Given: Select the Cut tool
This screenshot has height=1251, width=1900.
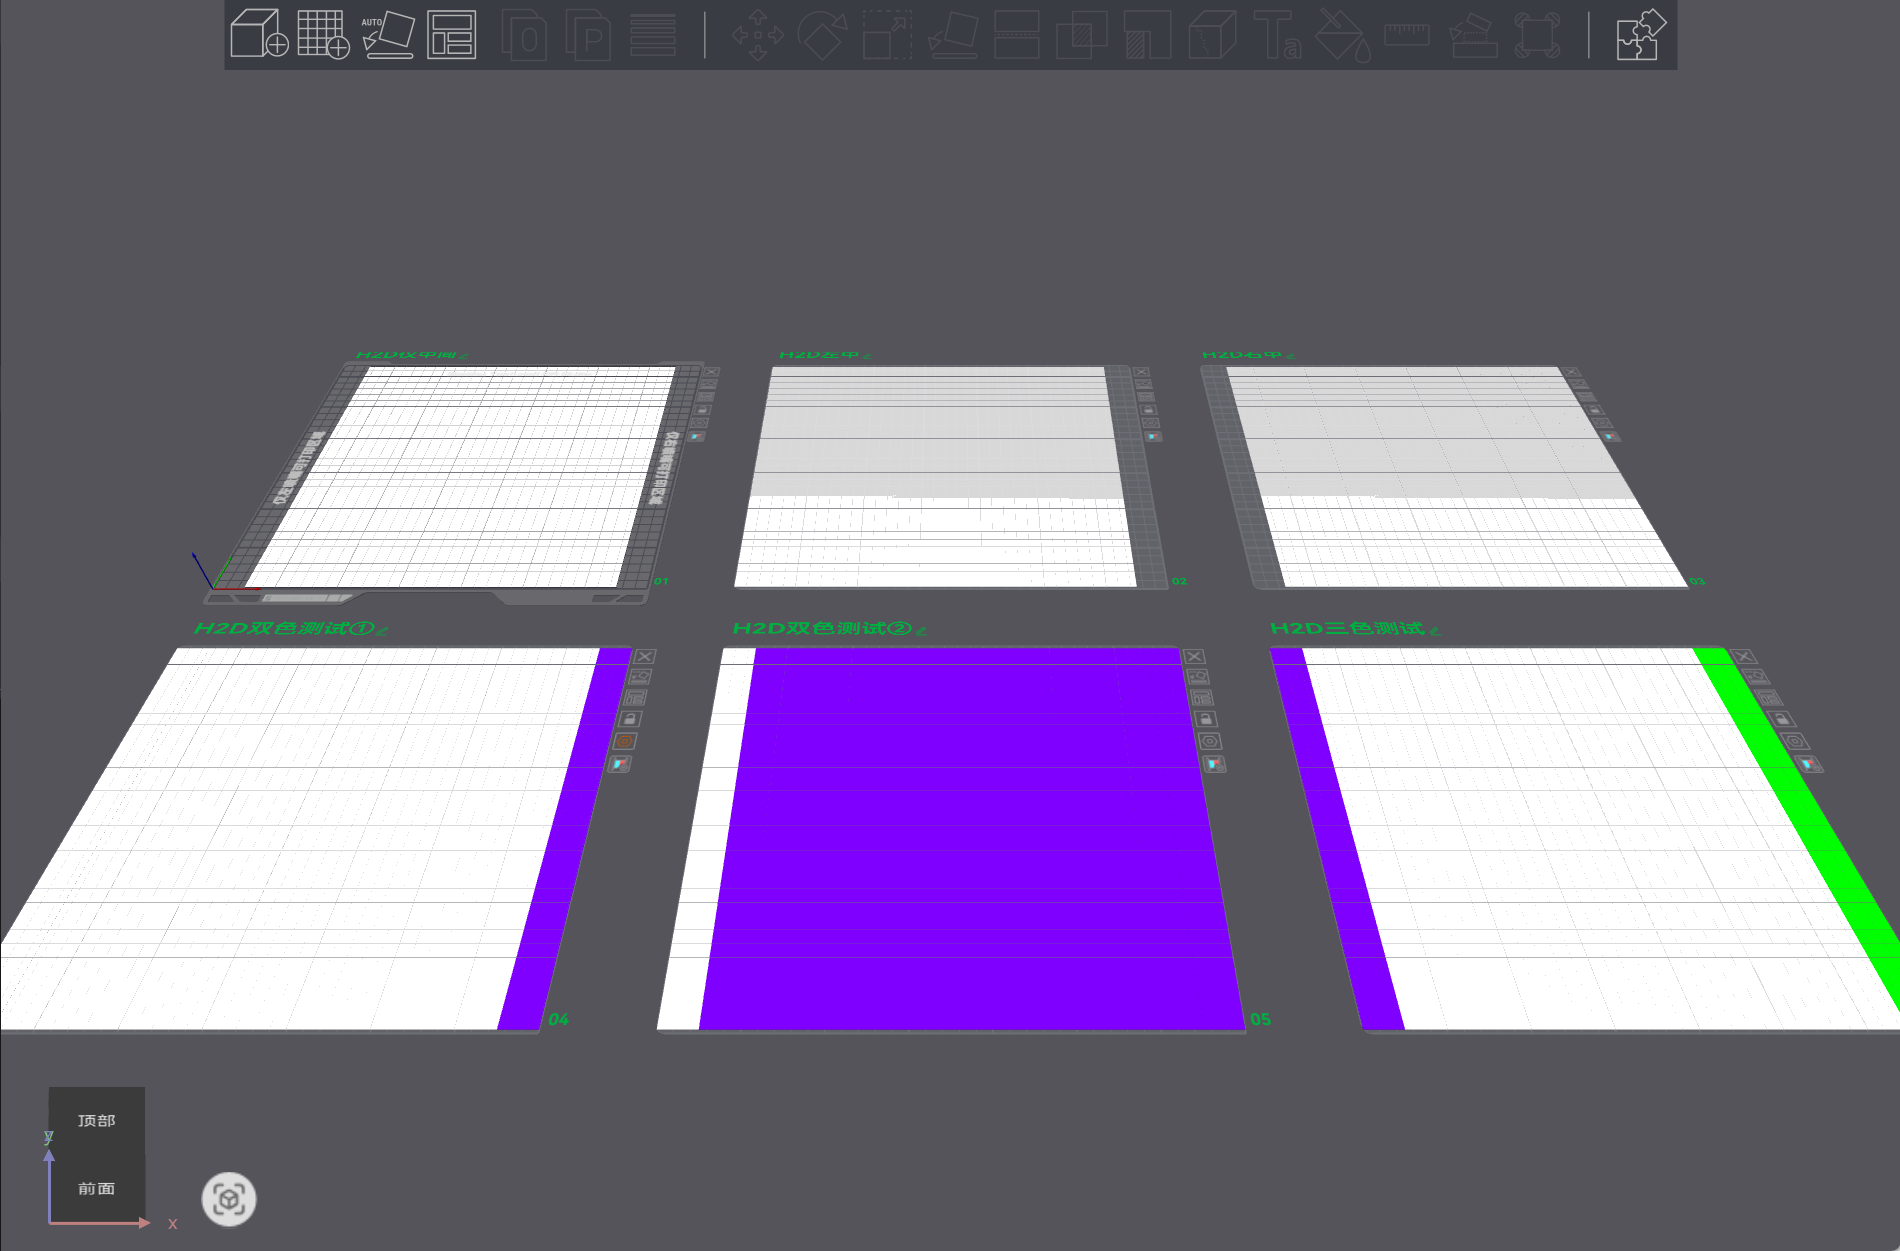Looking at the screenshot, I should [x=1017, y=34].
